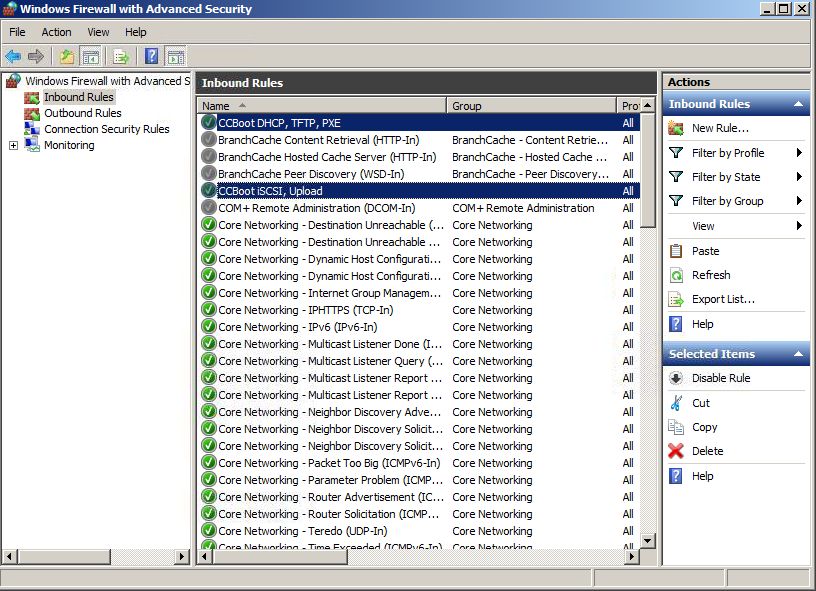Screen dimensions: 816x591
Task: Click the rules list horizontal scroll right arrow
Action: click(x=632, y=557)
